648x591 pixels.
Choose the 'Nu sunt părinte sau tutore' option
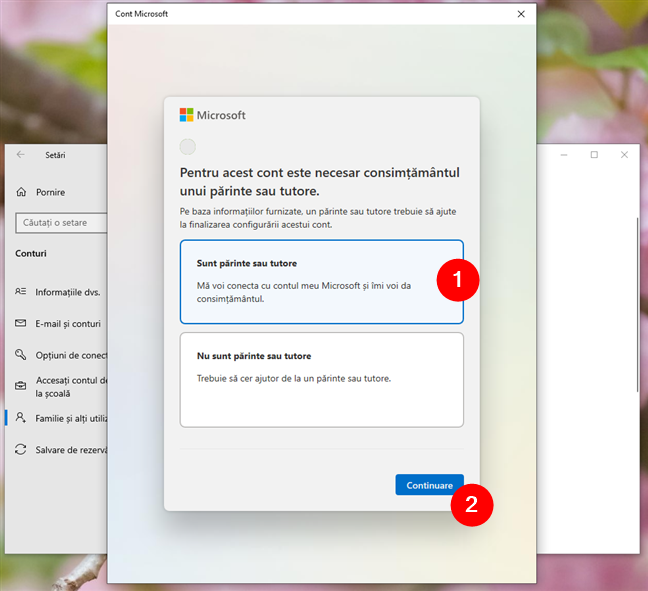[x=321, y=379]
